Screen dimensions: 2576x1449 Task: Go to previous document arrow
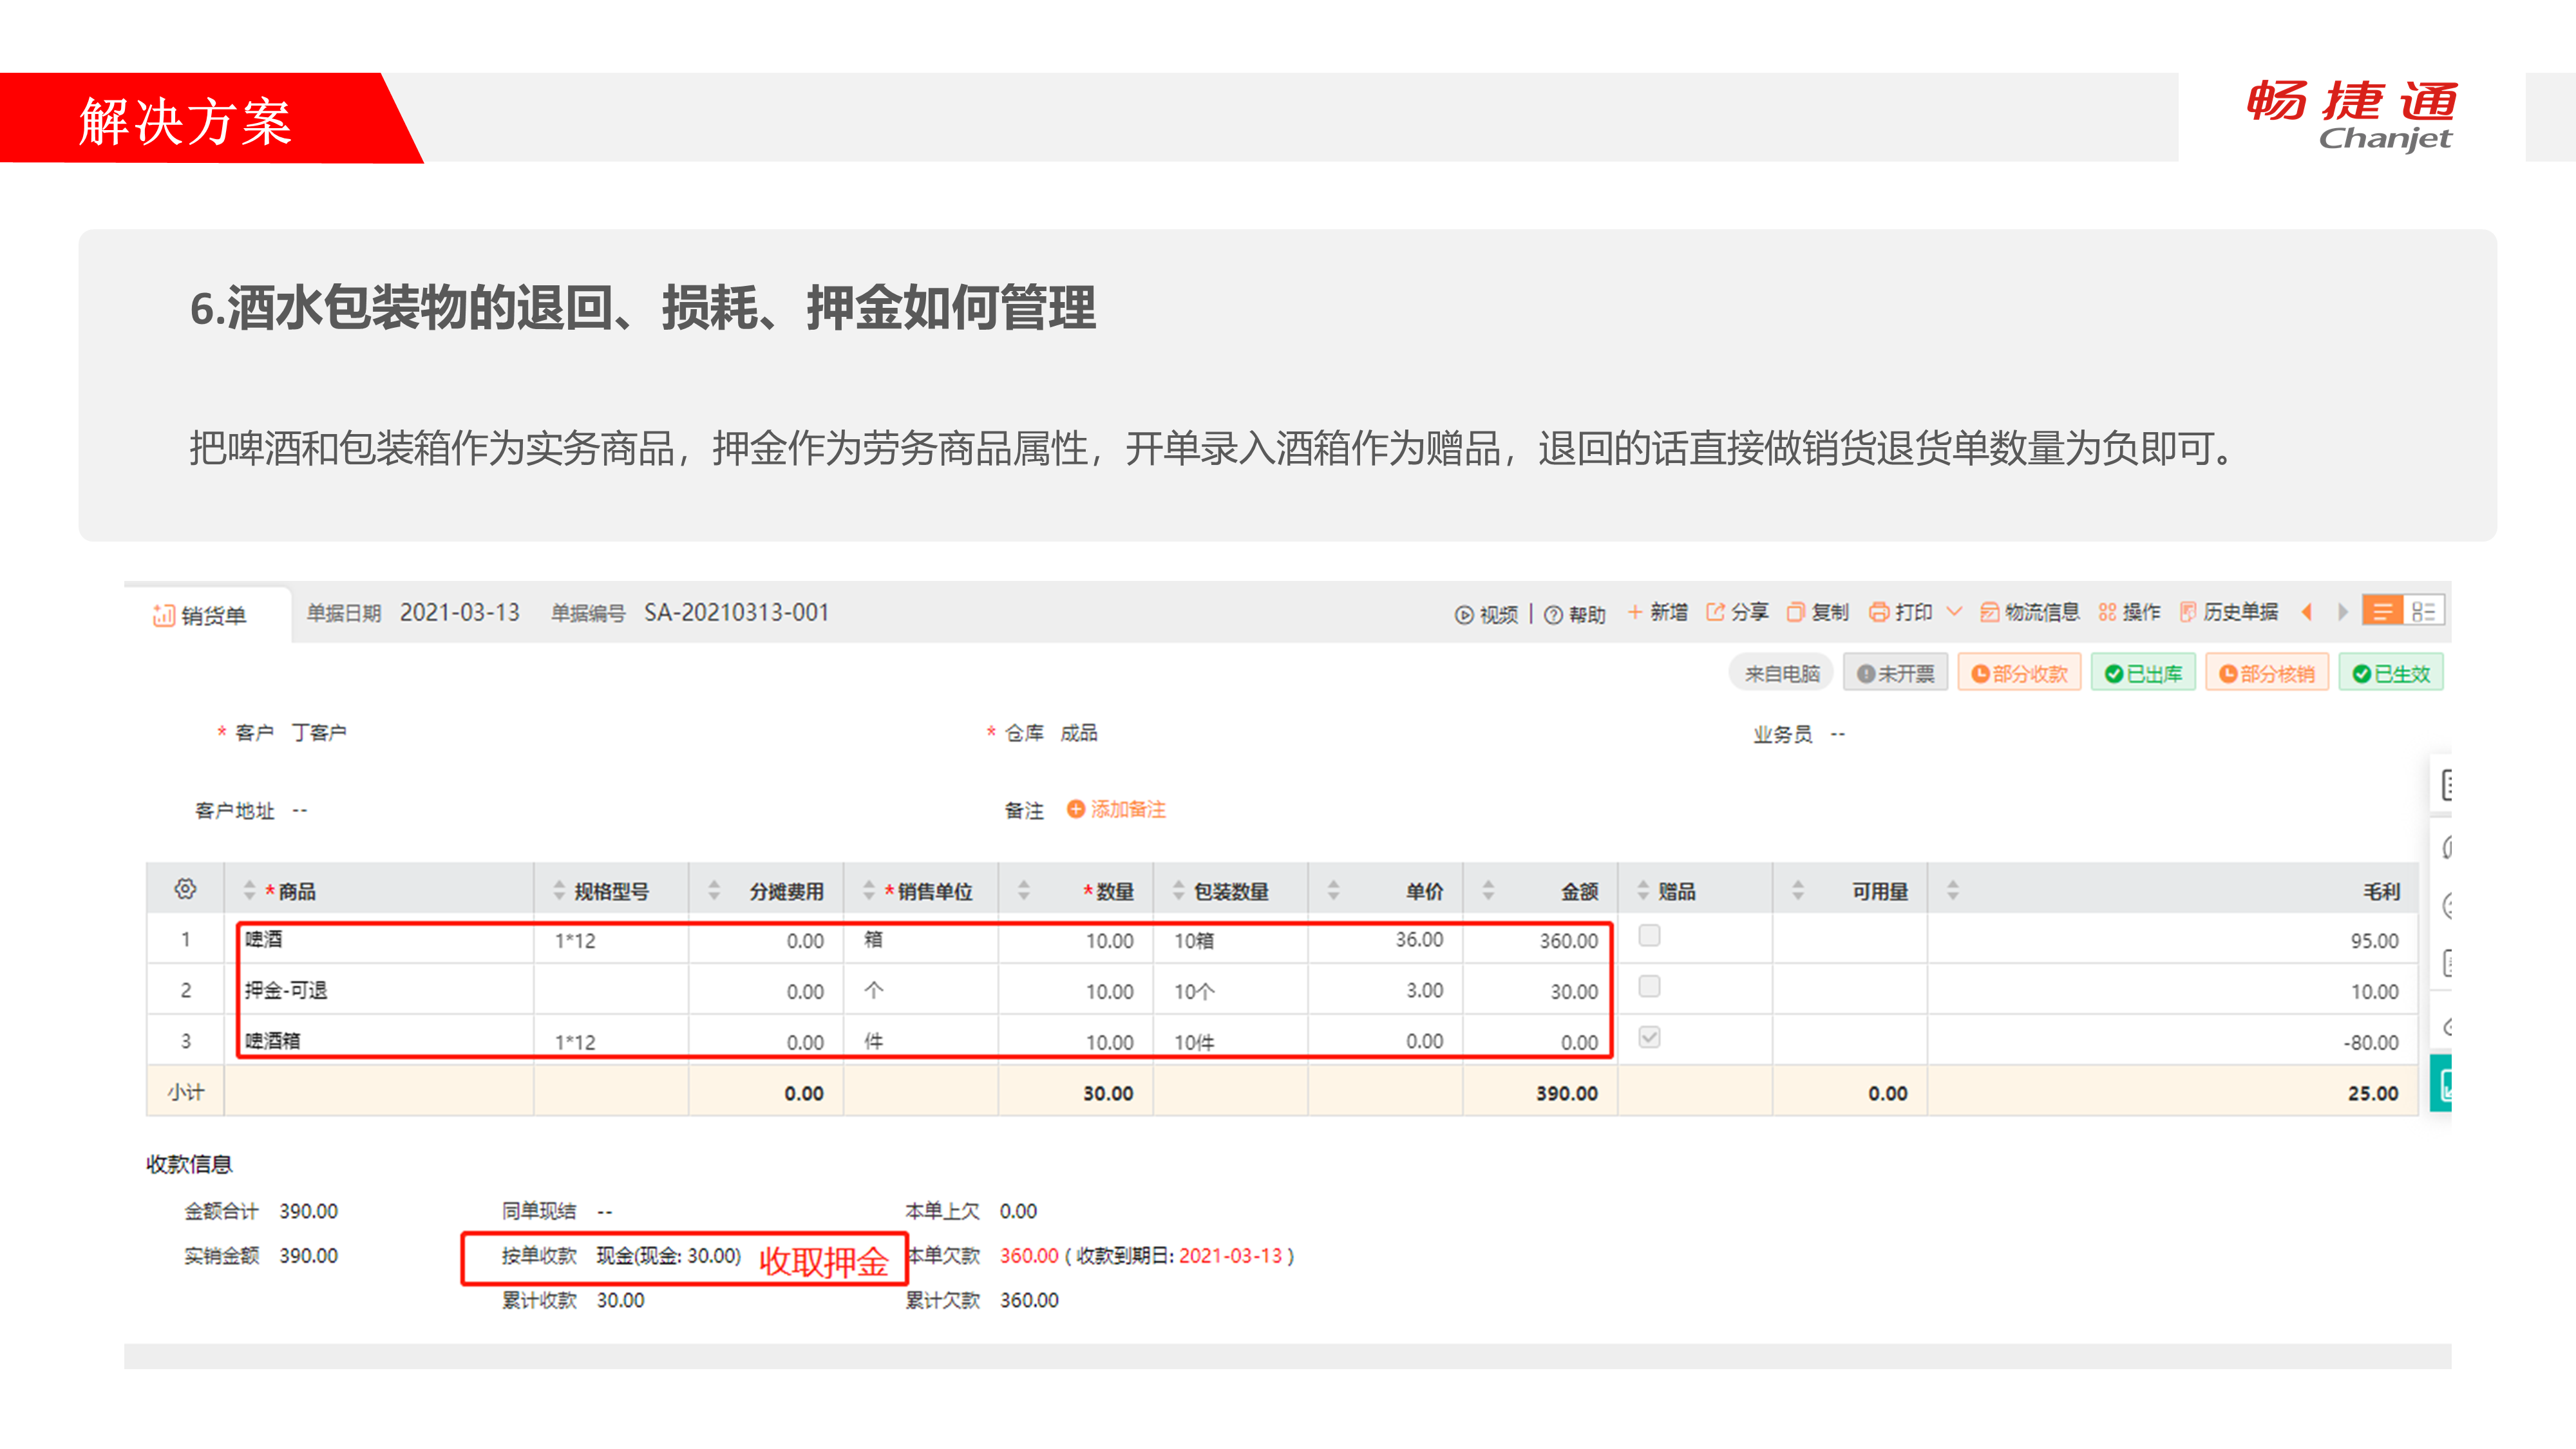click(2307, 612)
